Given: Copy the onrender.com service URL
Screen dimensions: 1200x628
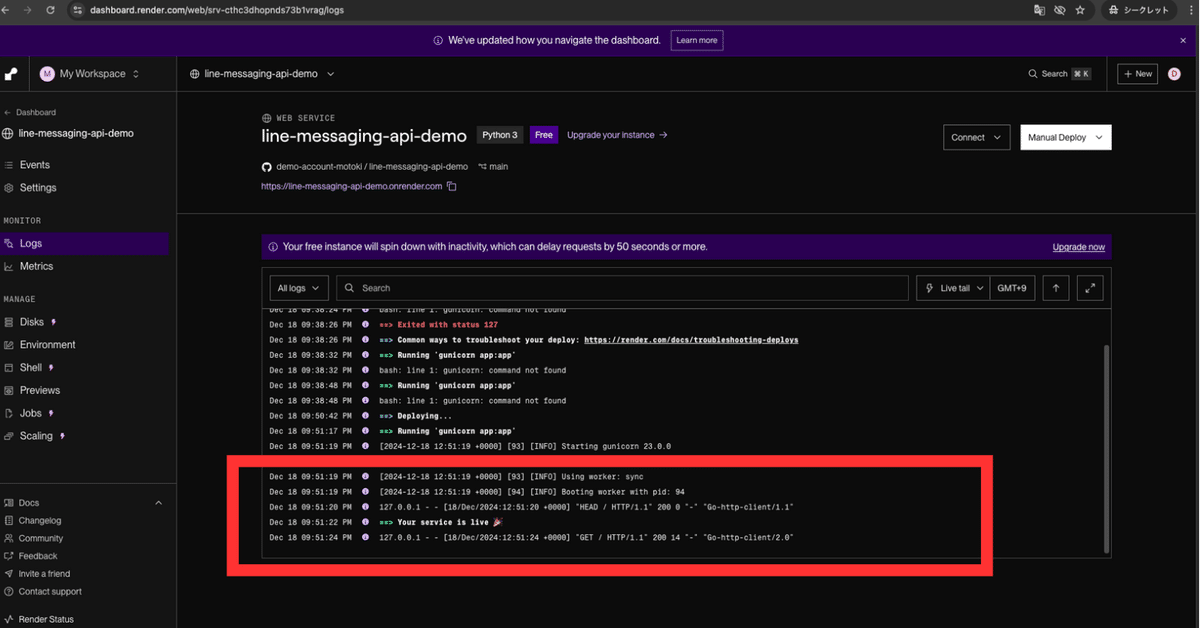Looking at the screenshot, I should click(452, 186).
